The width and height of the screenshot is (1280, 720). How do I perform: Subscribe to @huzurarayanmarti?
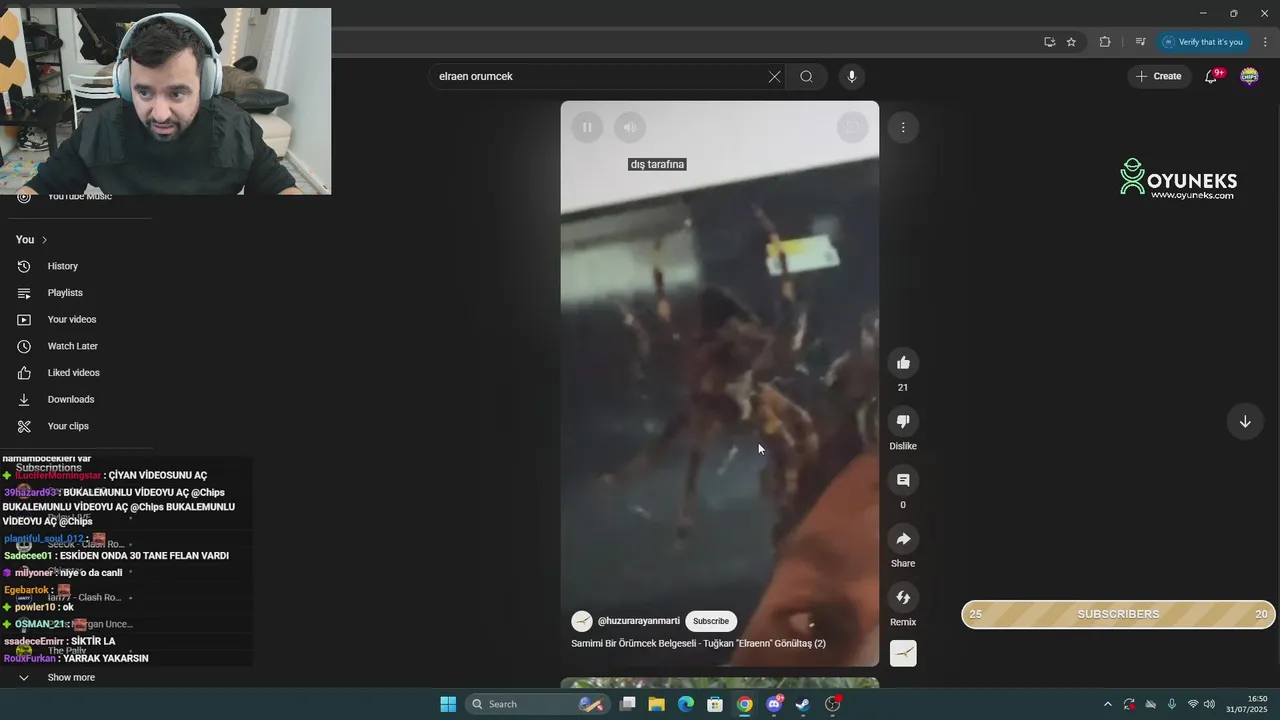point(711,621)
